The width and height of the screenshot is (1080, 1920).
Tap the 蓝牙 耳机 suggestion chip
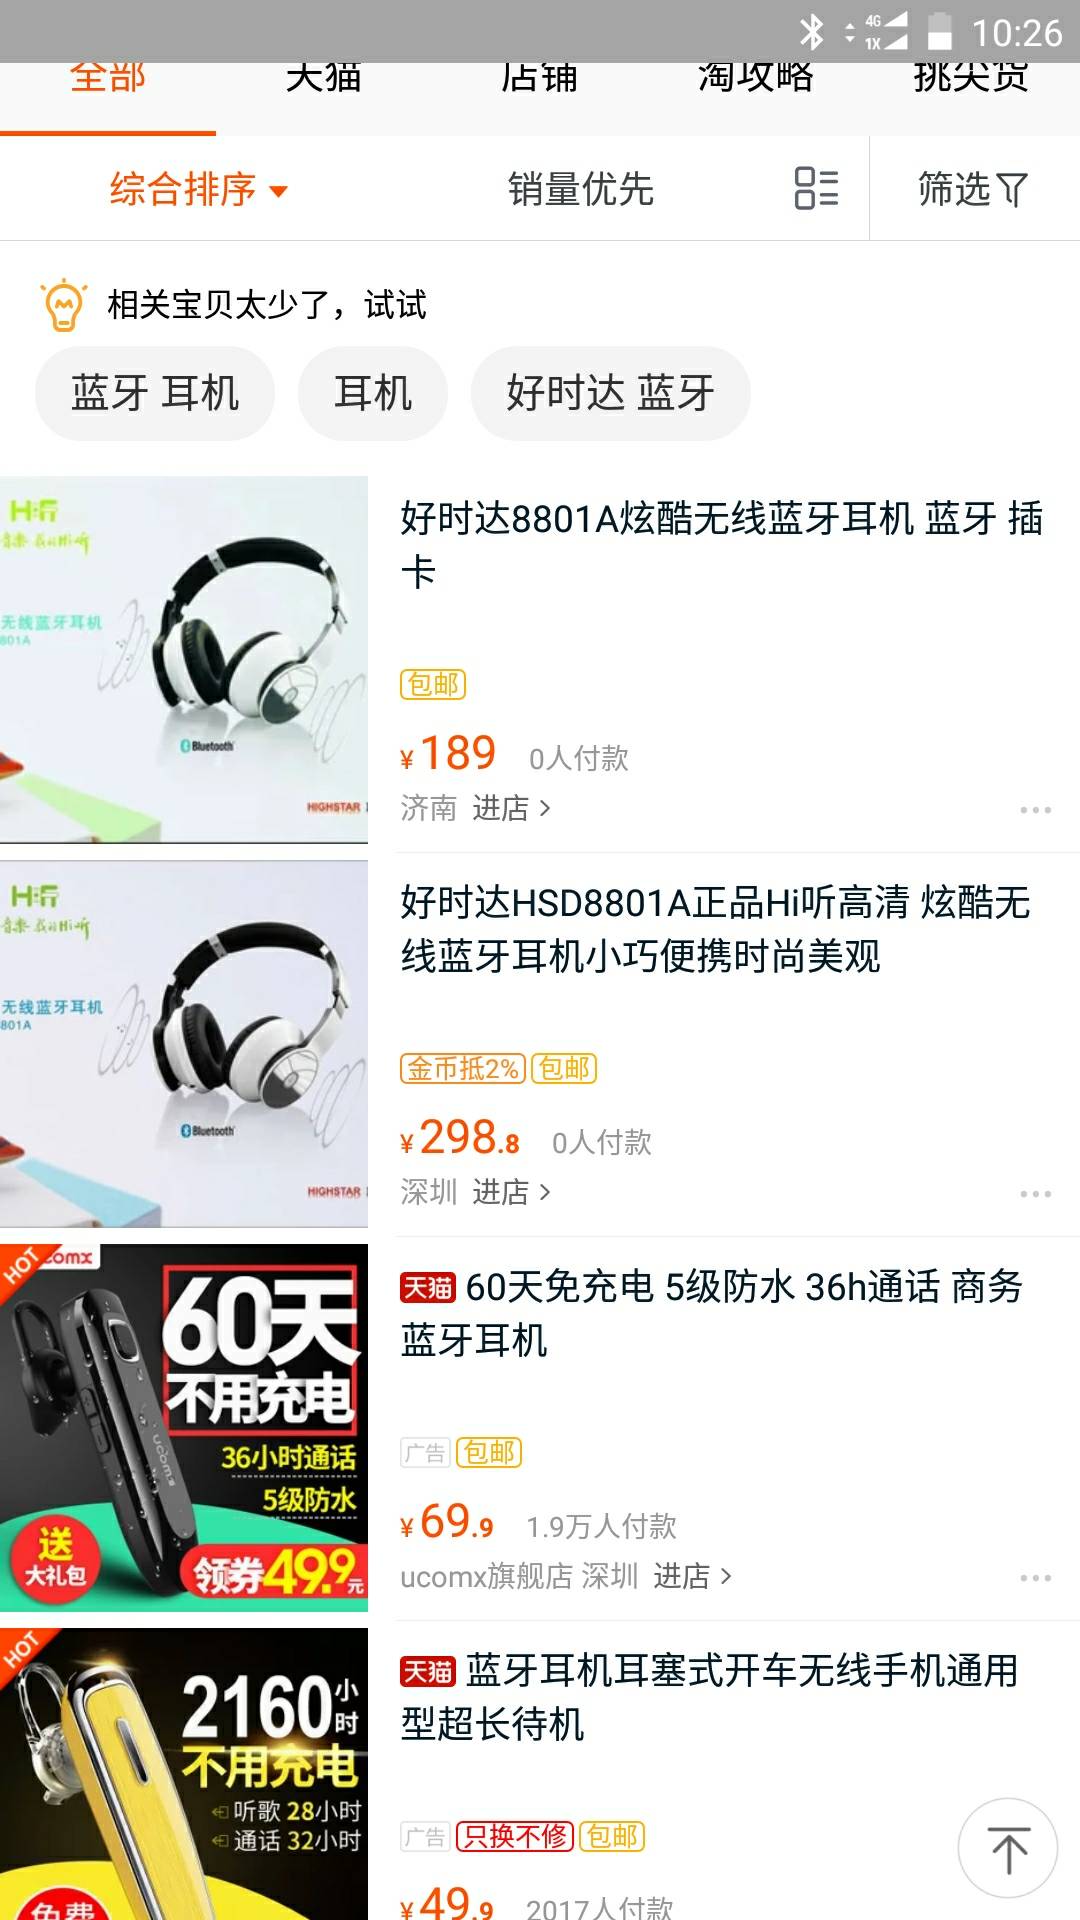tap(155, 393)
